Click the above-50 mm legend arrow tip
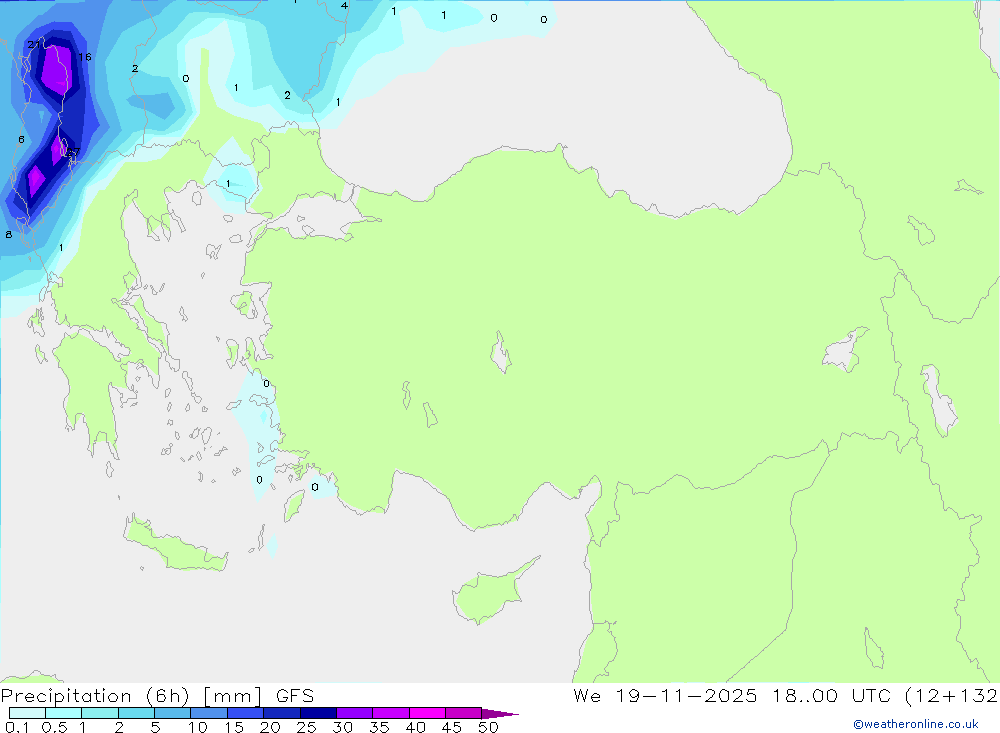The height and width of the screenshot is (733, 1000). click(x=500, y=714)
